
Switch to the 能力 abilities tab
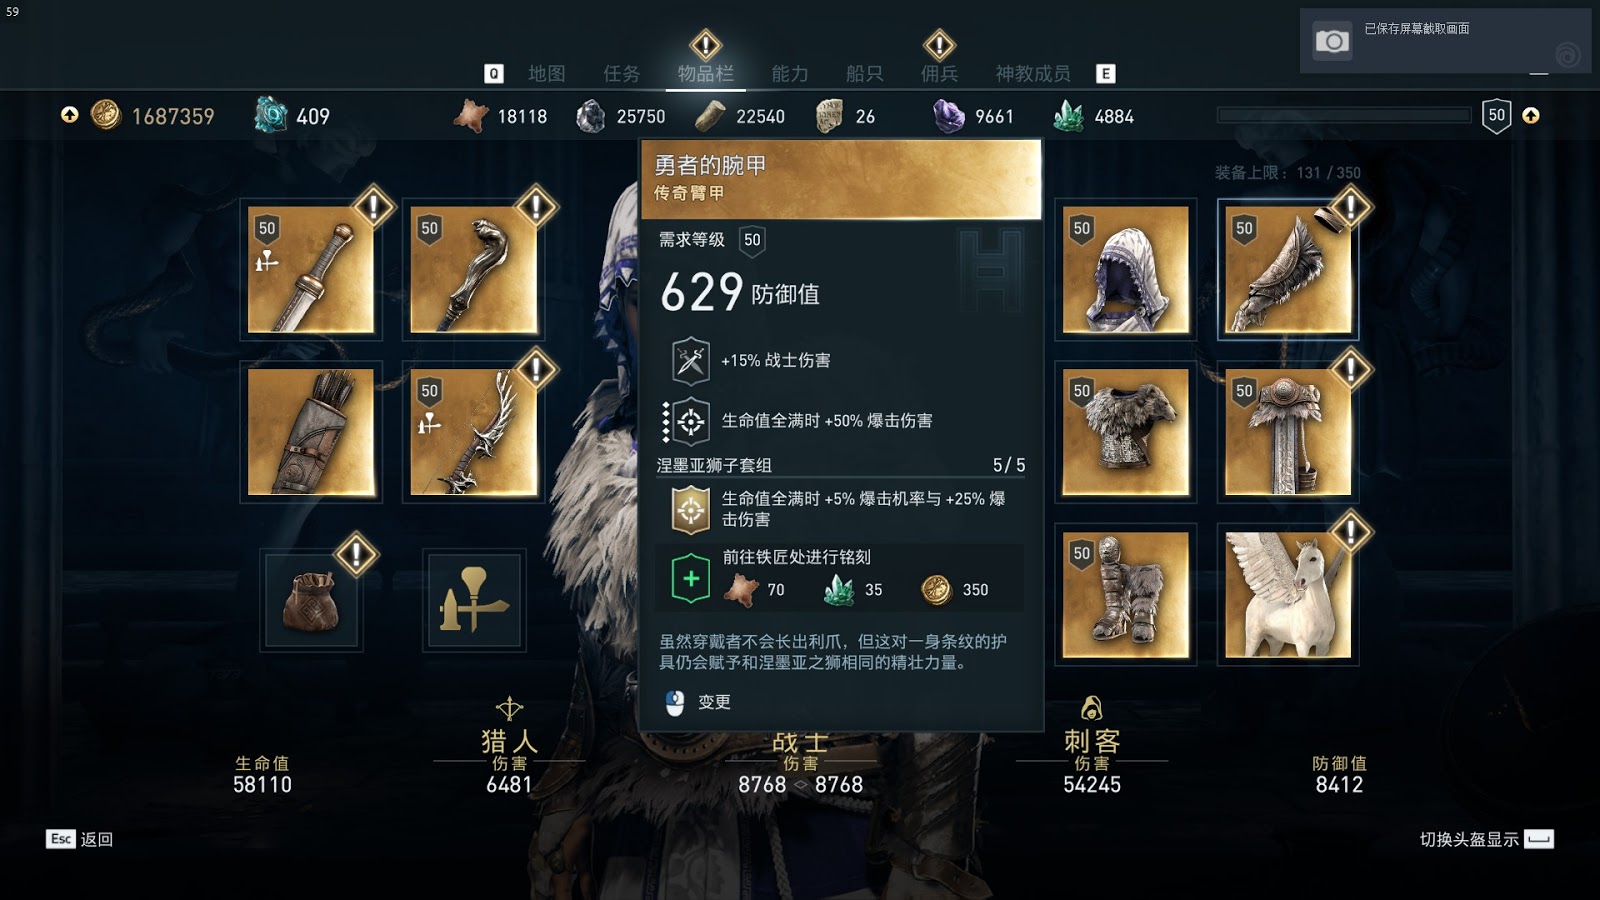coord(789,74)
